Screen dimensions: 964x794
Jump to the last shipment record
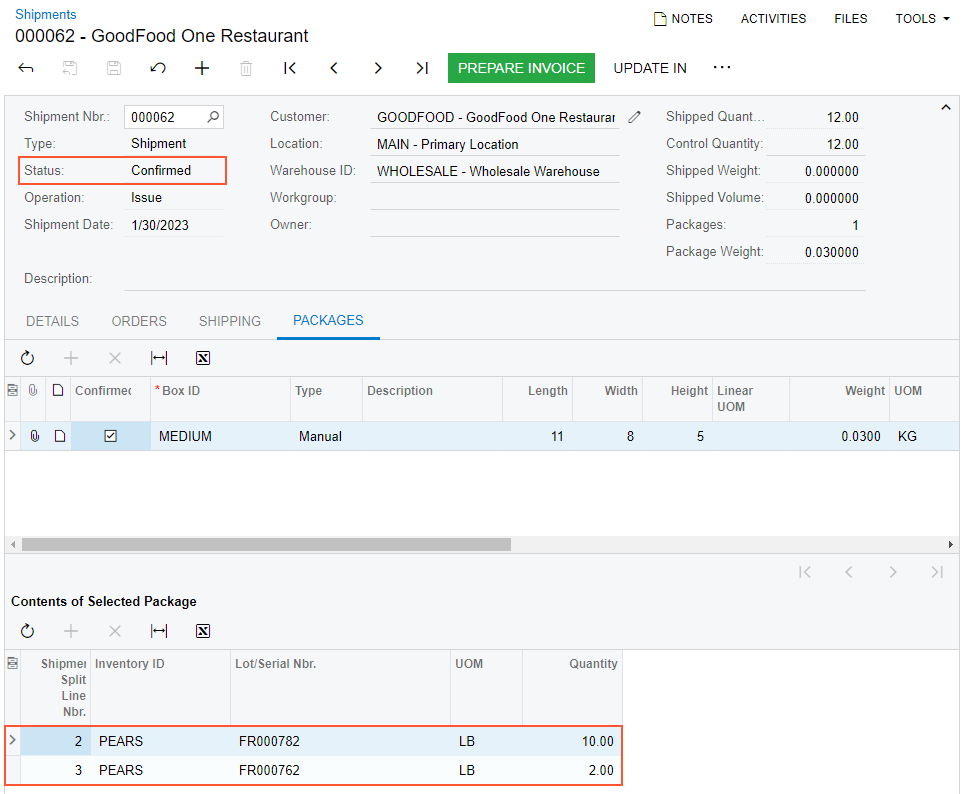422,68
